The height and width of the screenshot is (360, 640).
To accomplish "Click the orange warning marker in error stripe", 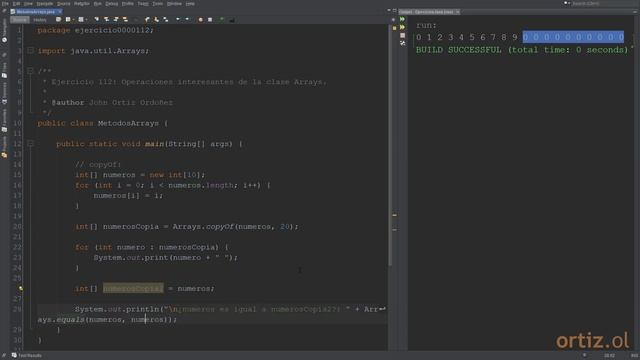I will pyautogui.click(x=394, y=215).
